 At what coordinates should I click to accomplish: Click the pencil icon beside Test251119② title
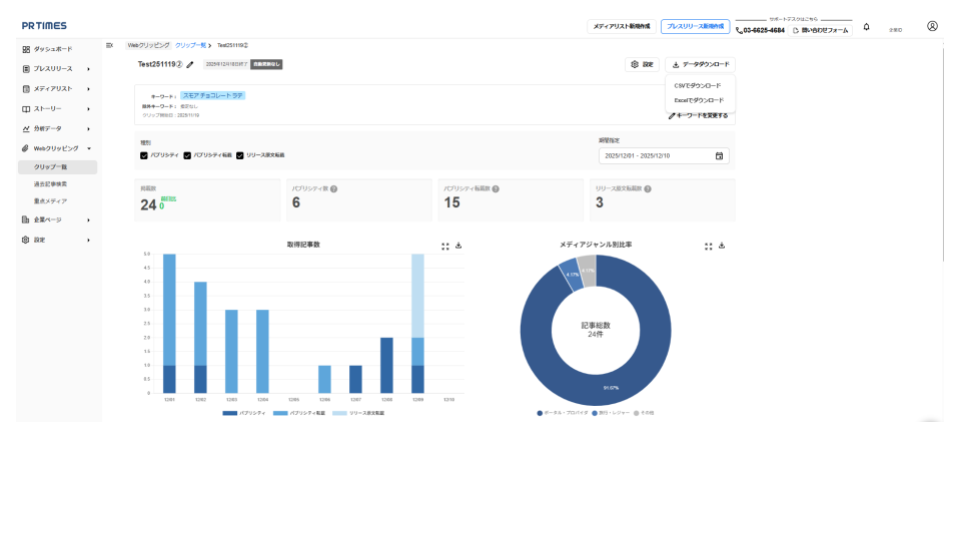(190, 65)
